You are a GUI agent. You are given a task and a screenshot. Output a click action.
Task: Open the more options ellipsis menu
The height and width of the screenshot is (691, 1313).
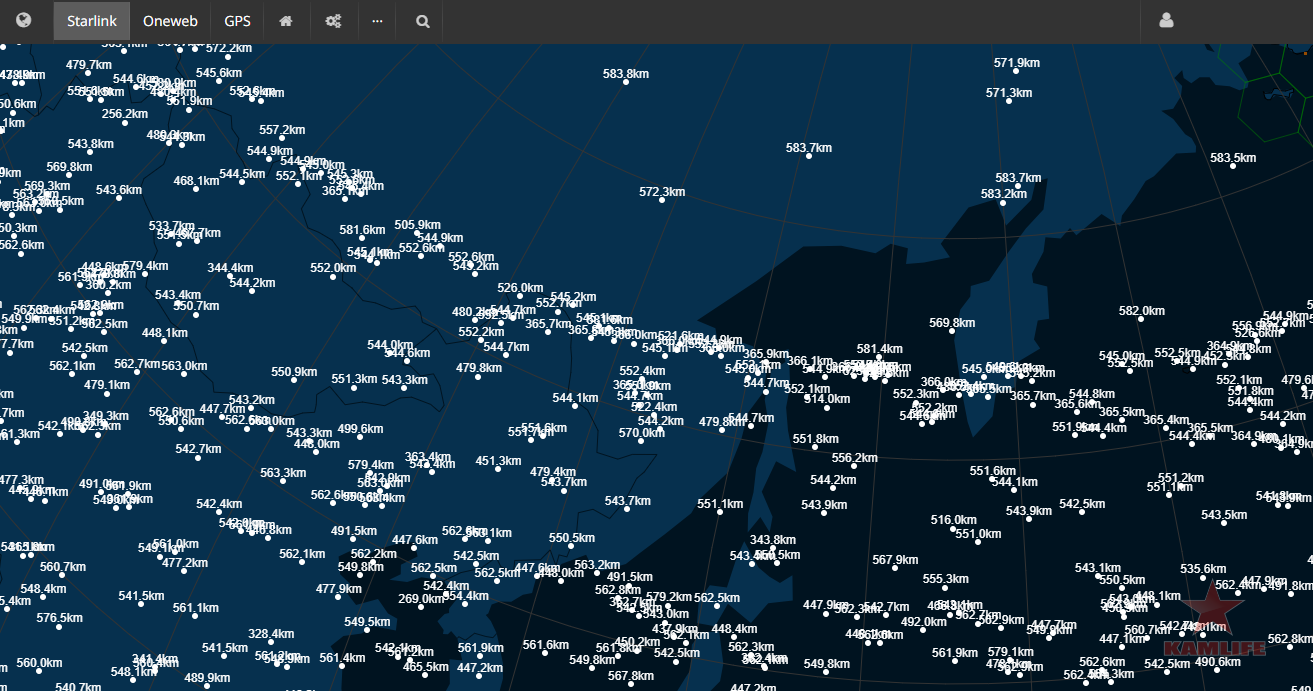coord(377,21)
